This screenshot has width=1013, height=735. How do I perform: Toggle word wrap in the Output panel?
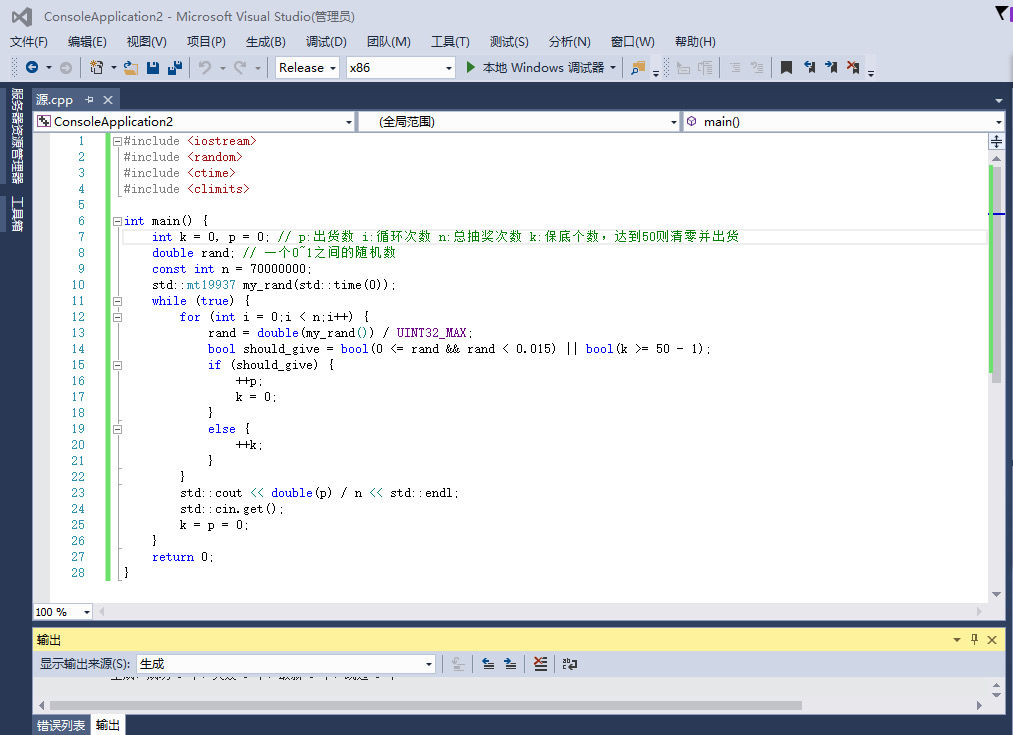coord(569,663)
